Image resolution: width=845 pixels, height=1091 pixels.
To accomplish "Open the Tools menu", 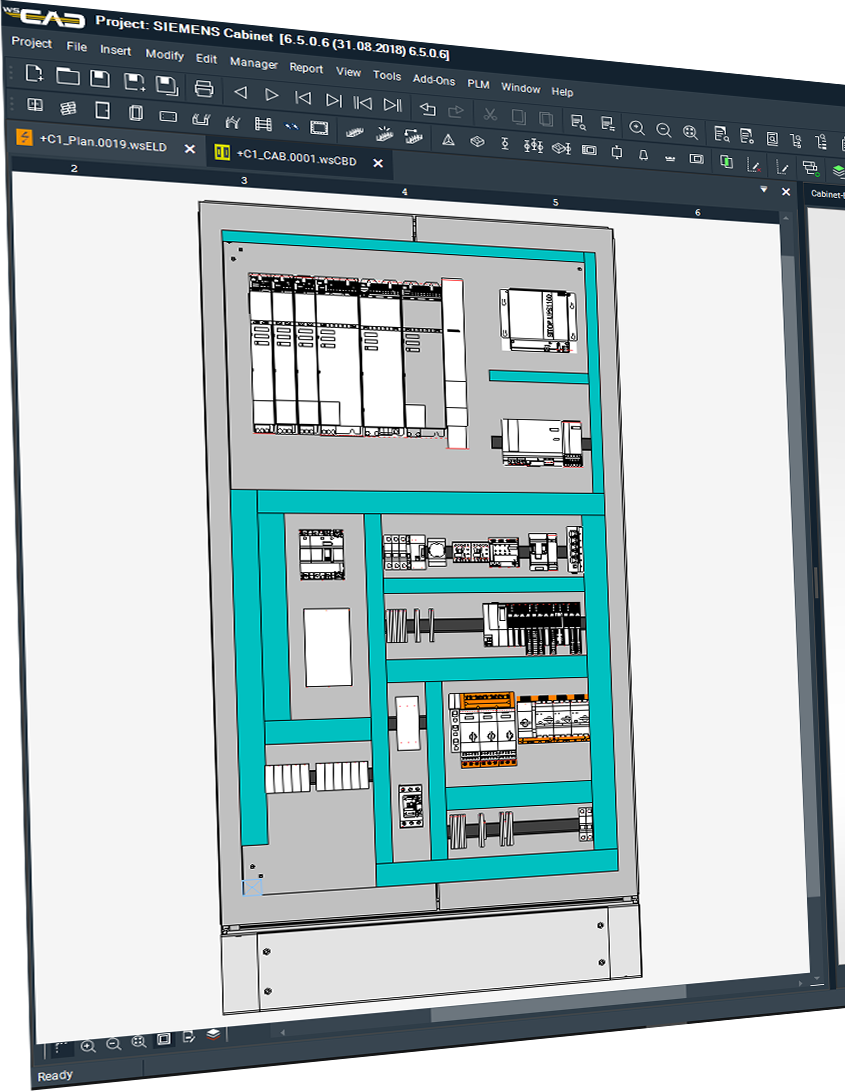I will (x=386, y=75).
